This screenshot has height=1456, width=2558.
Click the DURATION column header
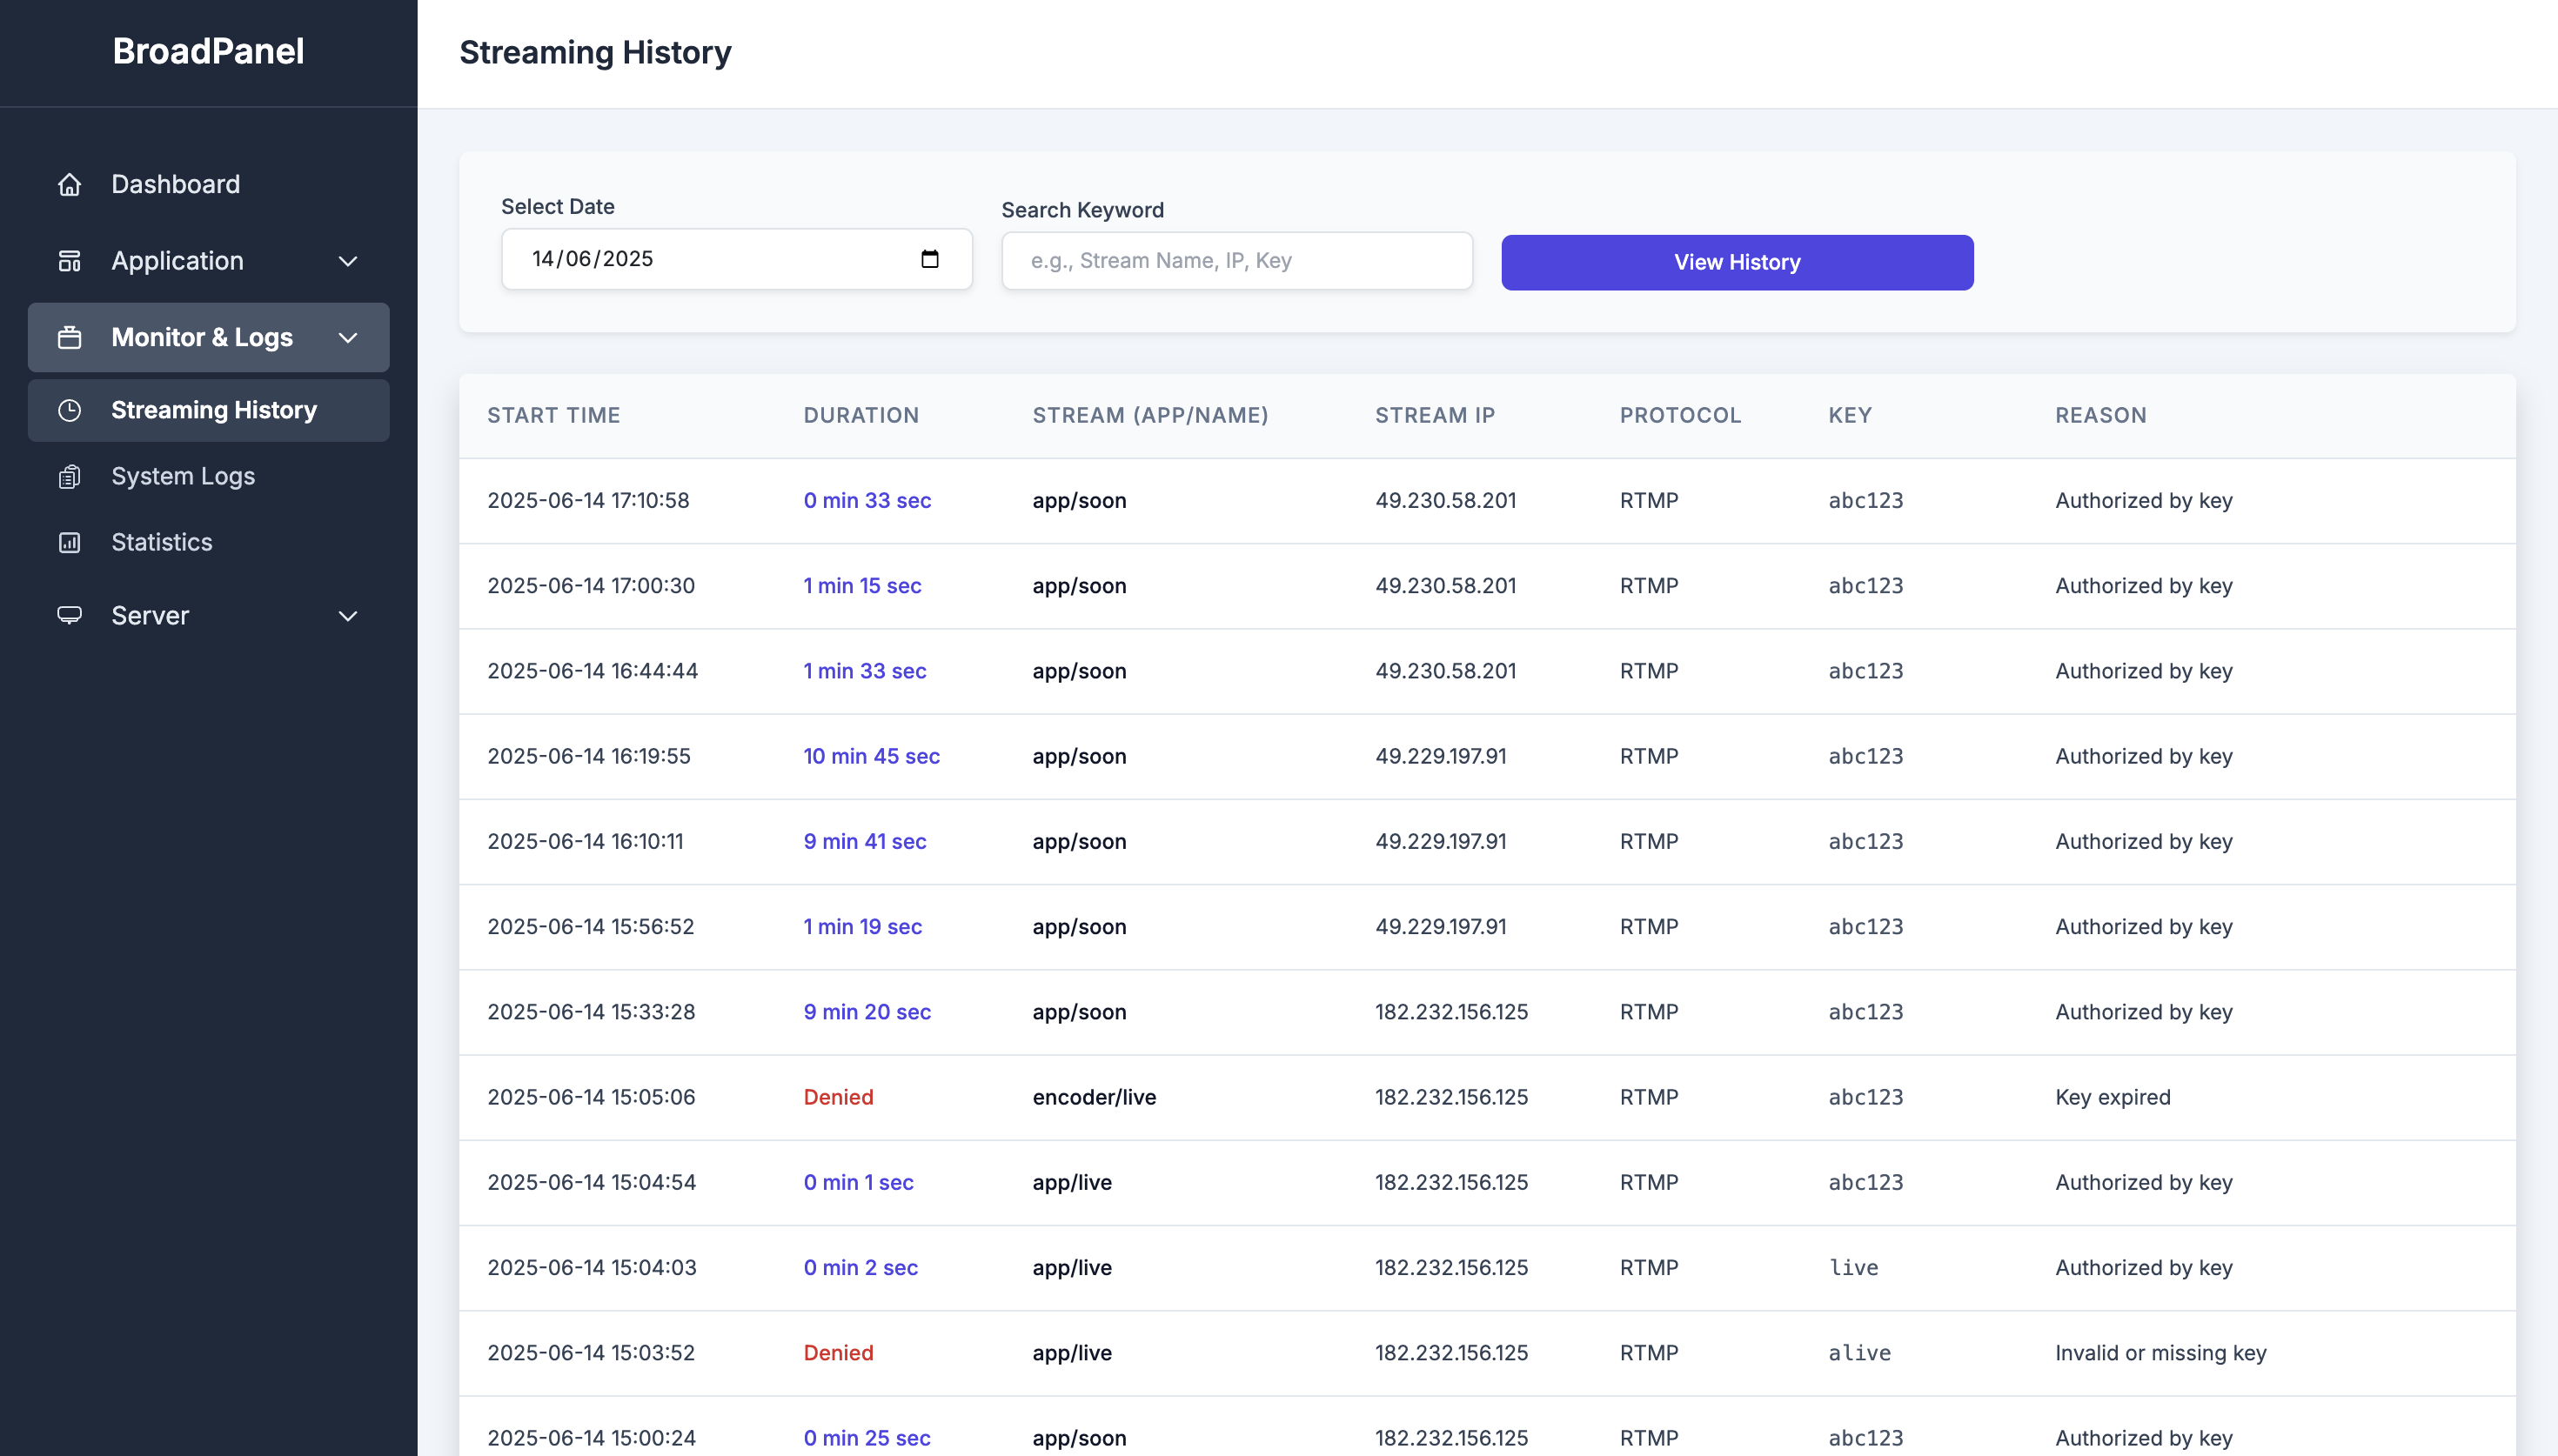861,415
